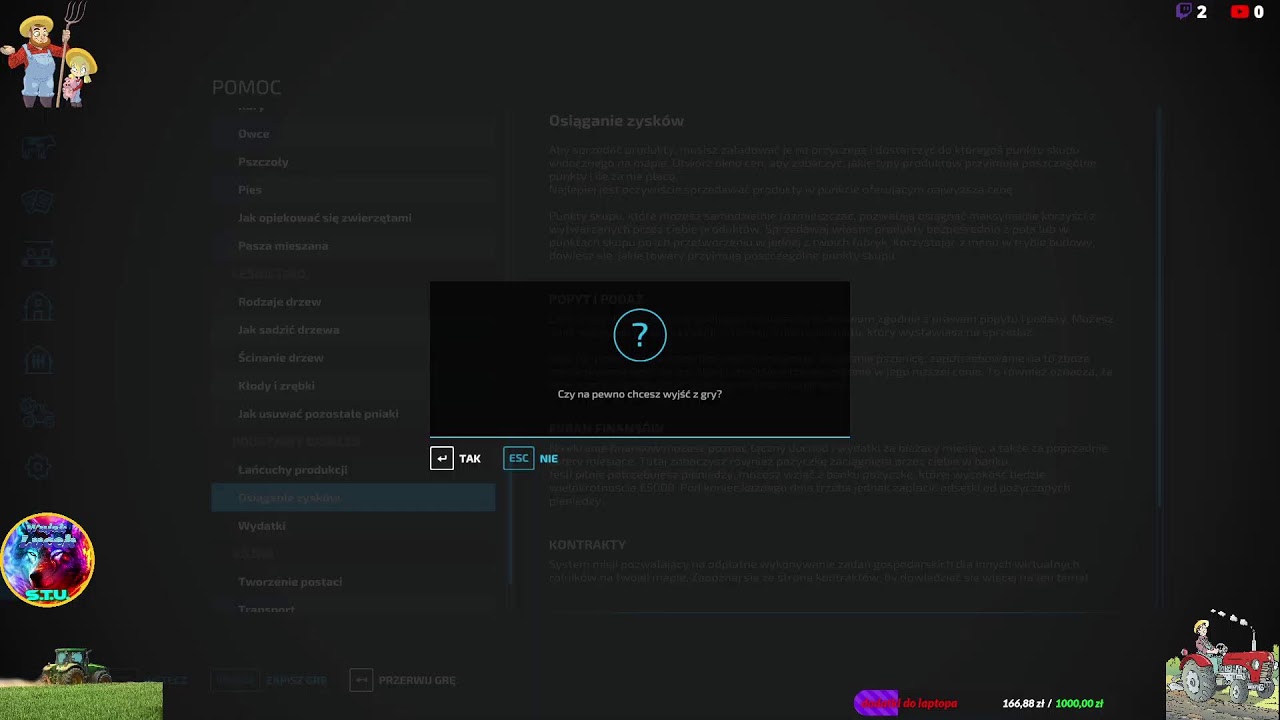The image size is (1280, 720).
Task: Open the Ścinanie drzew help topic
Action: [x=353, y=357]
